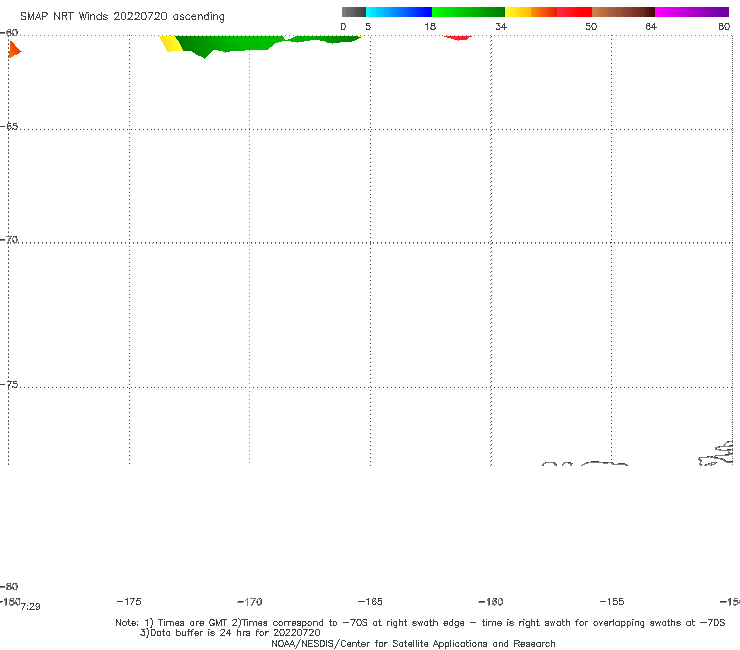The height and width of the screenshot is (650, 740).
Task: Click the color bar label "50"
Action: click(x=591, y=26)
